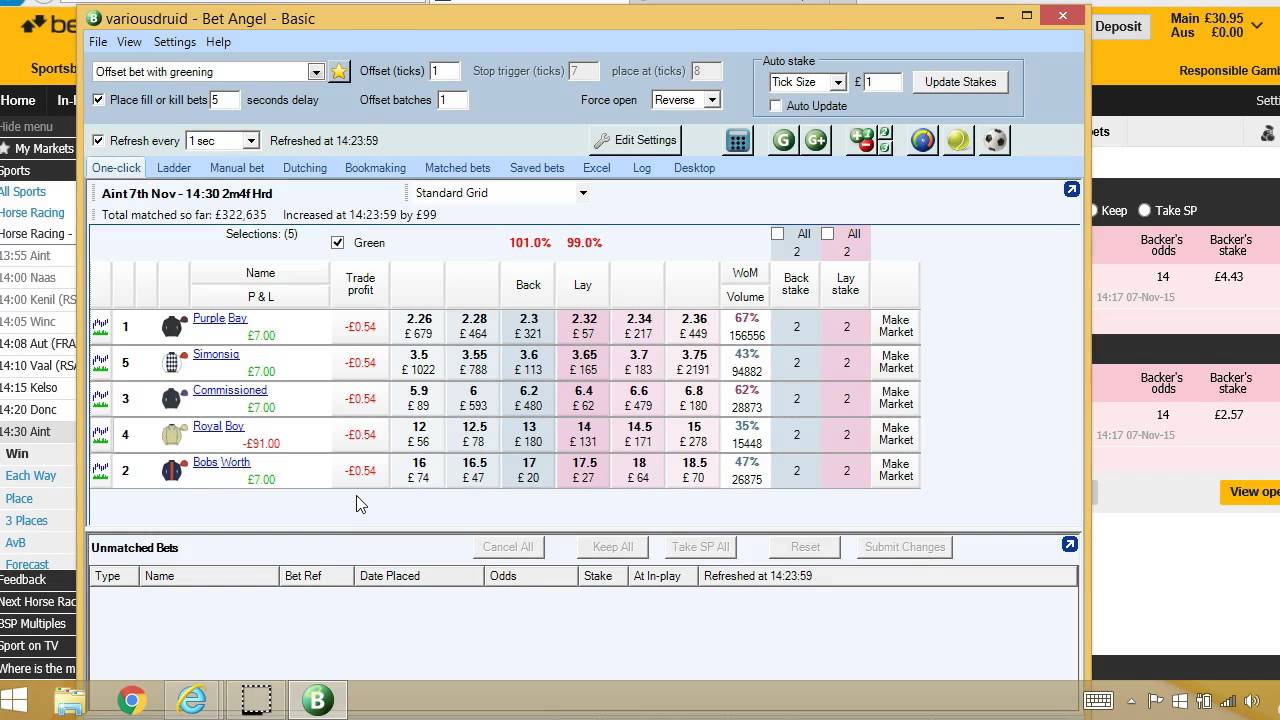The width and height of the screenshot is (1280, 720).
Task: Toggle the Auto Update checkbox
Action: point(775,106)
